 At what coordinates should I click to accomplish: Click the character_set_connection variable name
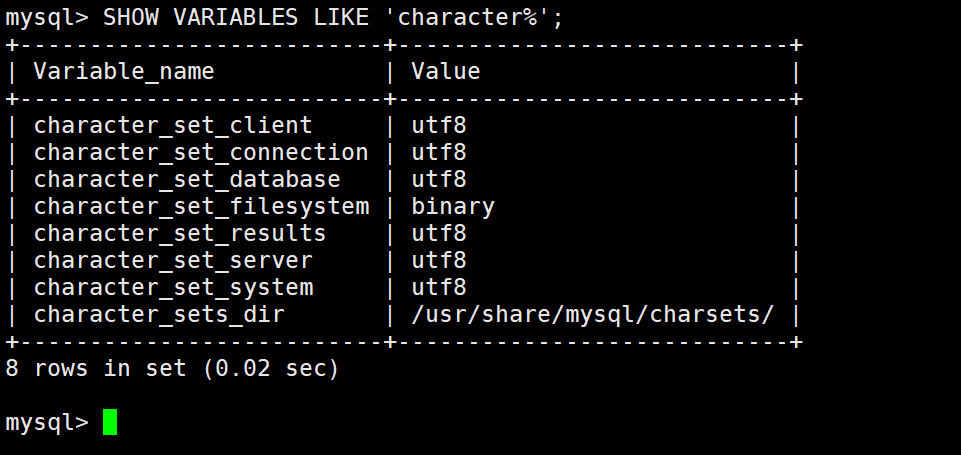click(201, 152)
